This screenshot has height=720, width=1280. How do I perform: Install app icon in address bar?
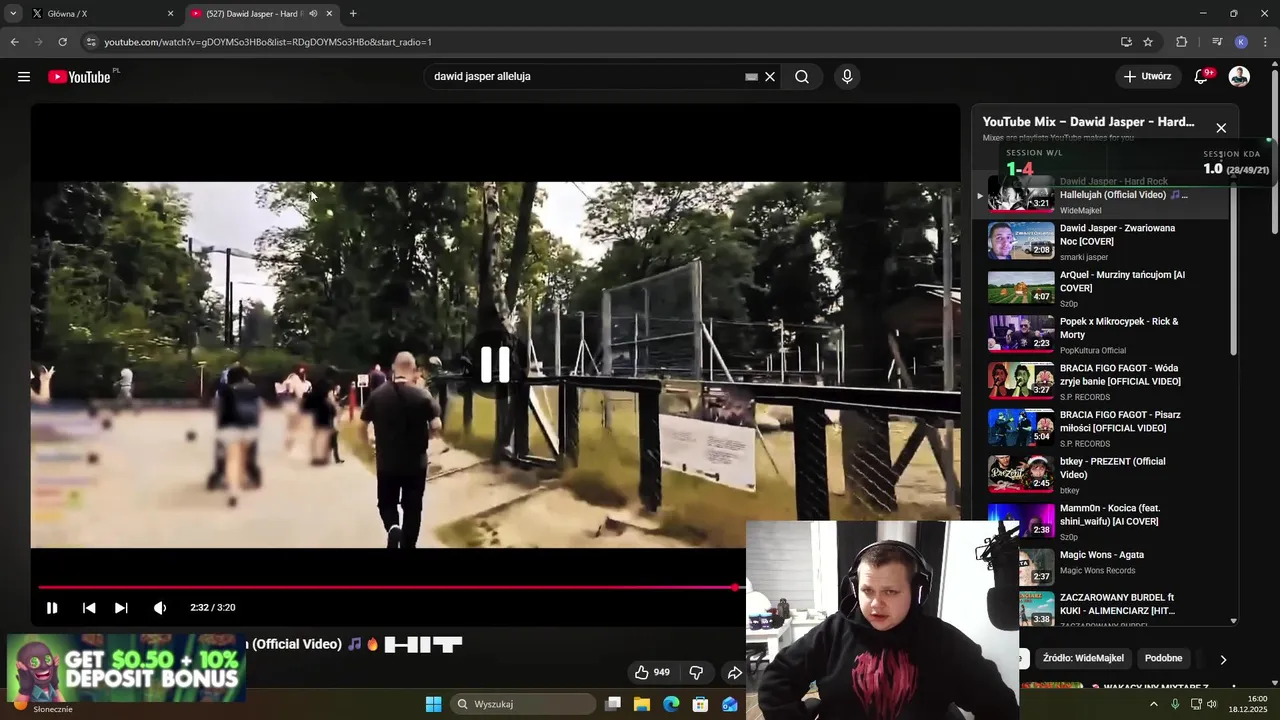coord(1126,42)
